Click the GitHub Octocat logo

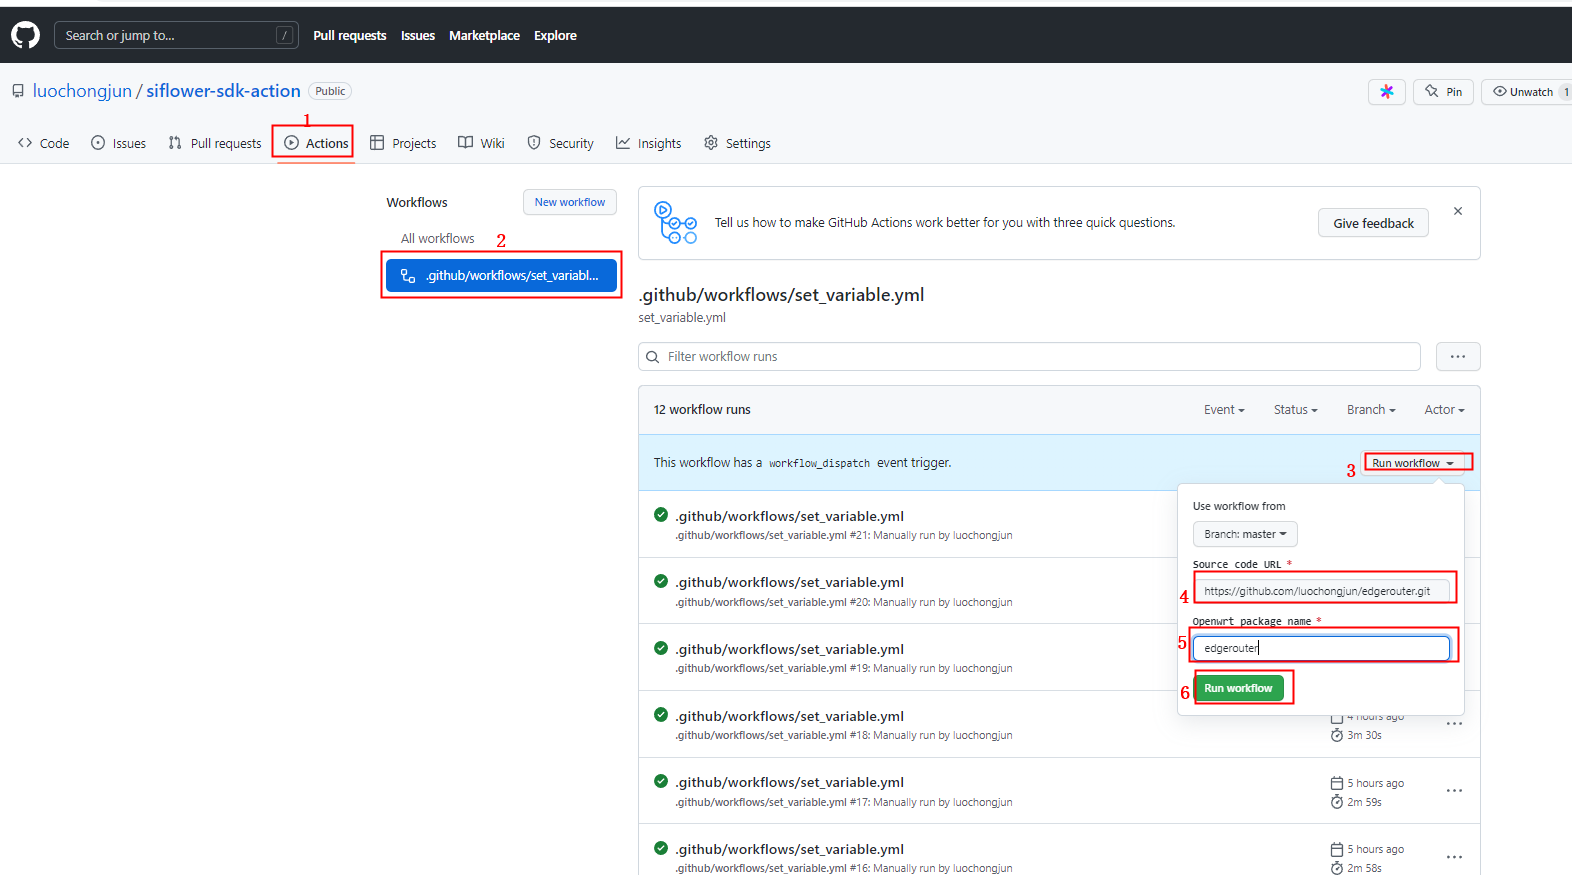[x=25, y=35]
